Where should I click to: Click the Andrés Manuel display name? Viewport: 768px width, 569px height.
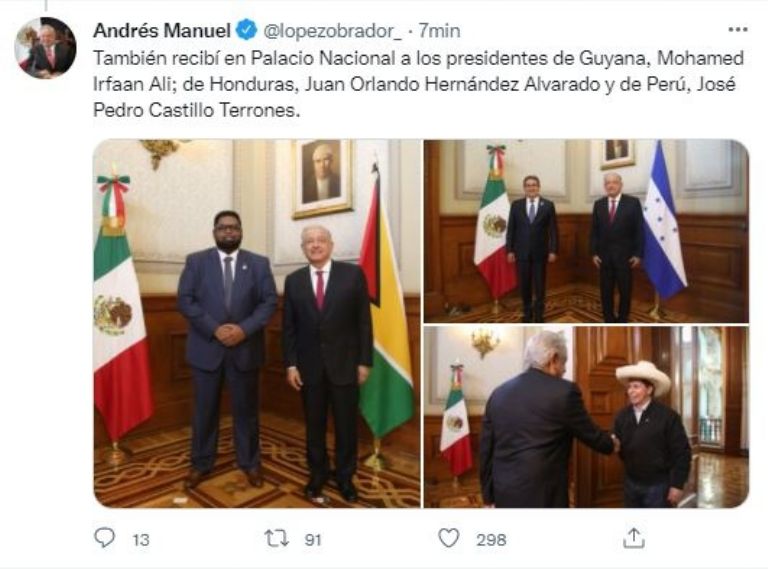162,31
